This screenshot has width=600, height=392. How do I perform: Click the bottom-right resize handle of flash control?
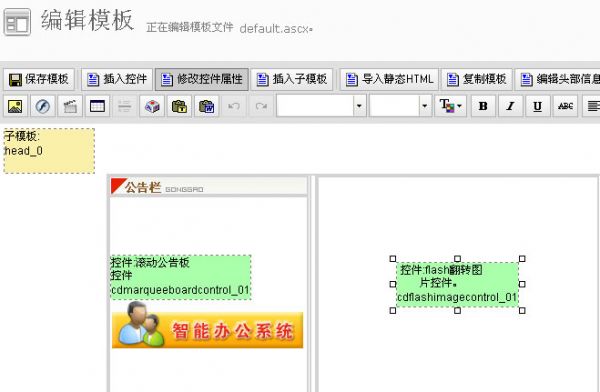(522, 310)
